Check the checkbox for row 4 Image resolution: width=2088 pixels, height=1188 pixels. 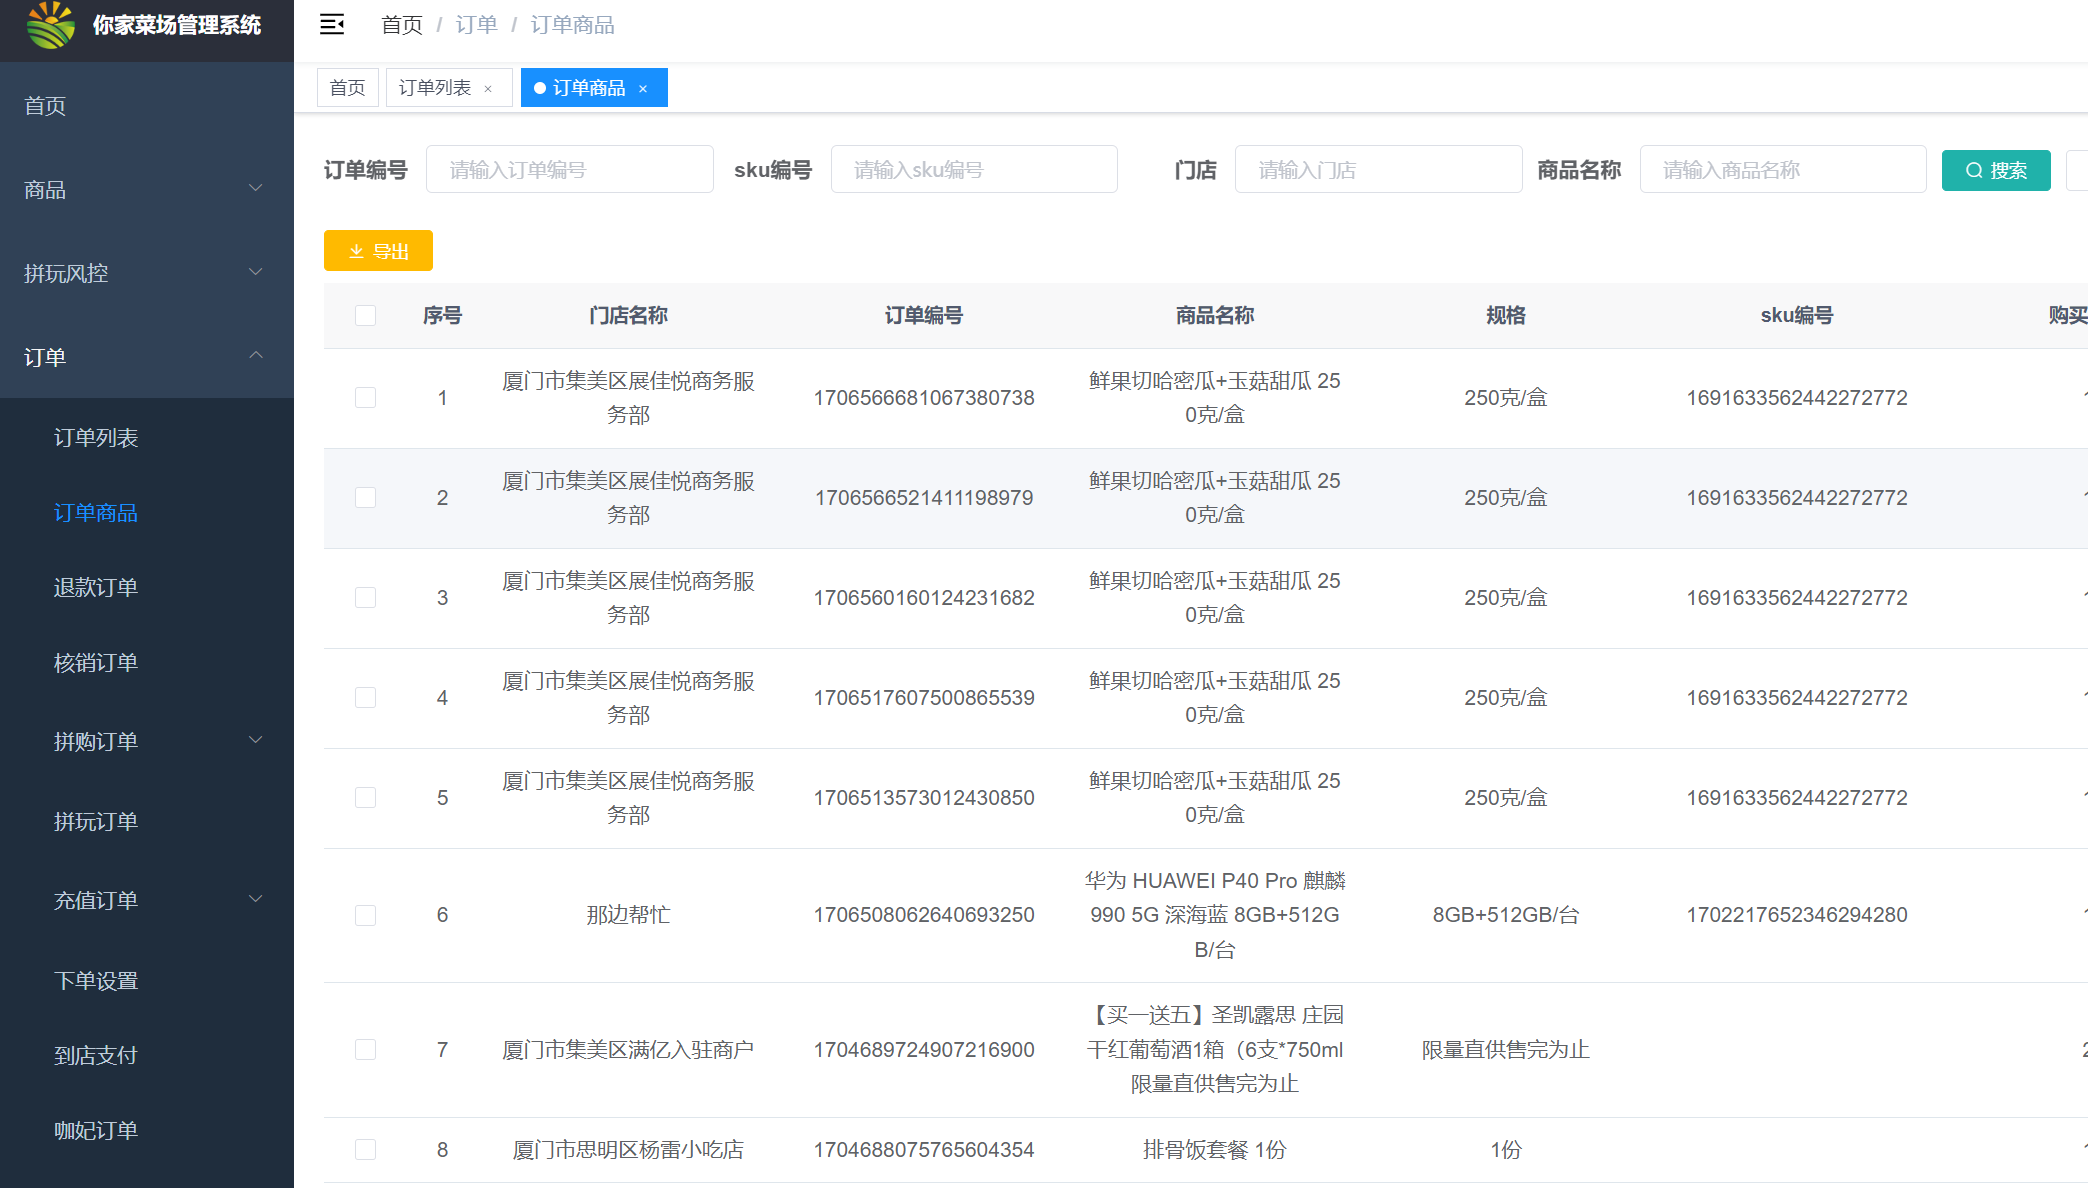(366, 698)
